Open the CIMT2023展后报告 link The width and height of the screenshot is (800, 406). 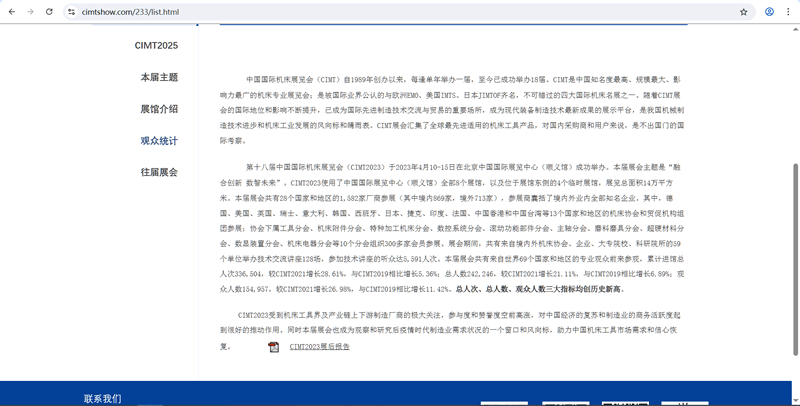click(319, 347)
